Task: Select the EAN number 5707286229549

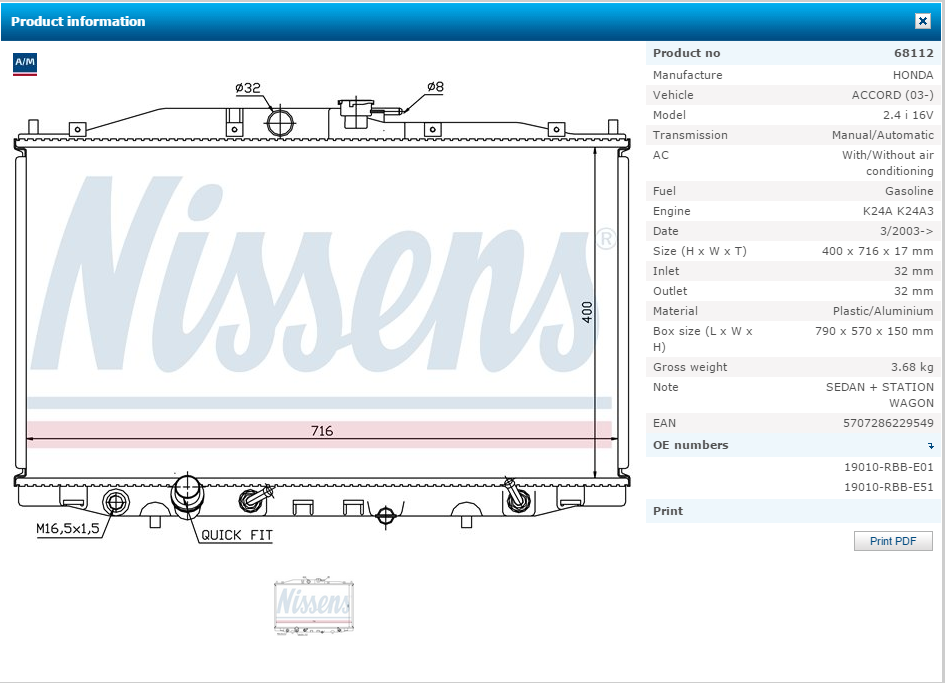Action: point(888,423)
